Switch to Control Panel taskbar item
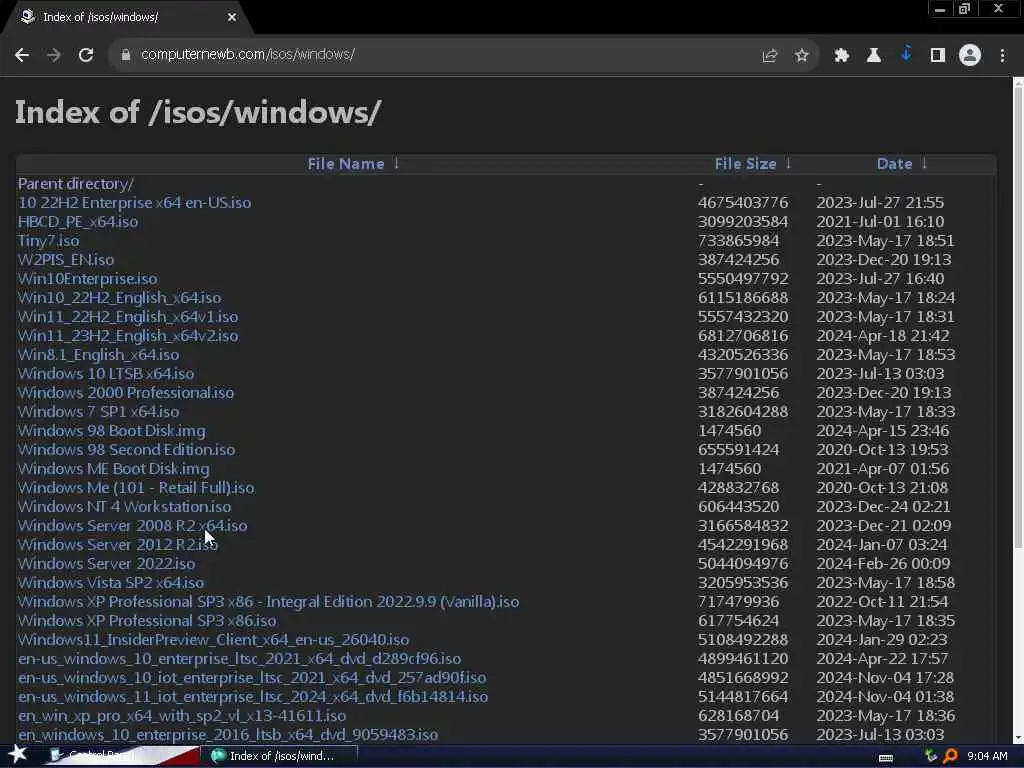 coord(121,756)
